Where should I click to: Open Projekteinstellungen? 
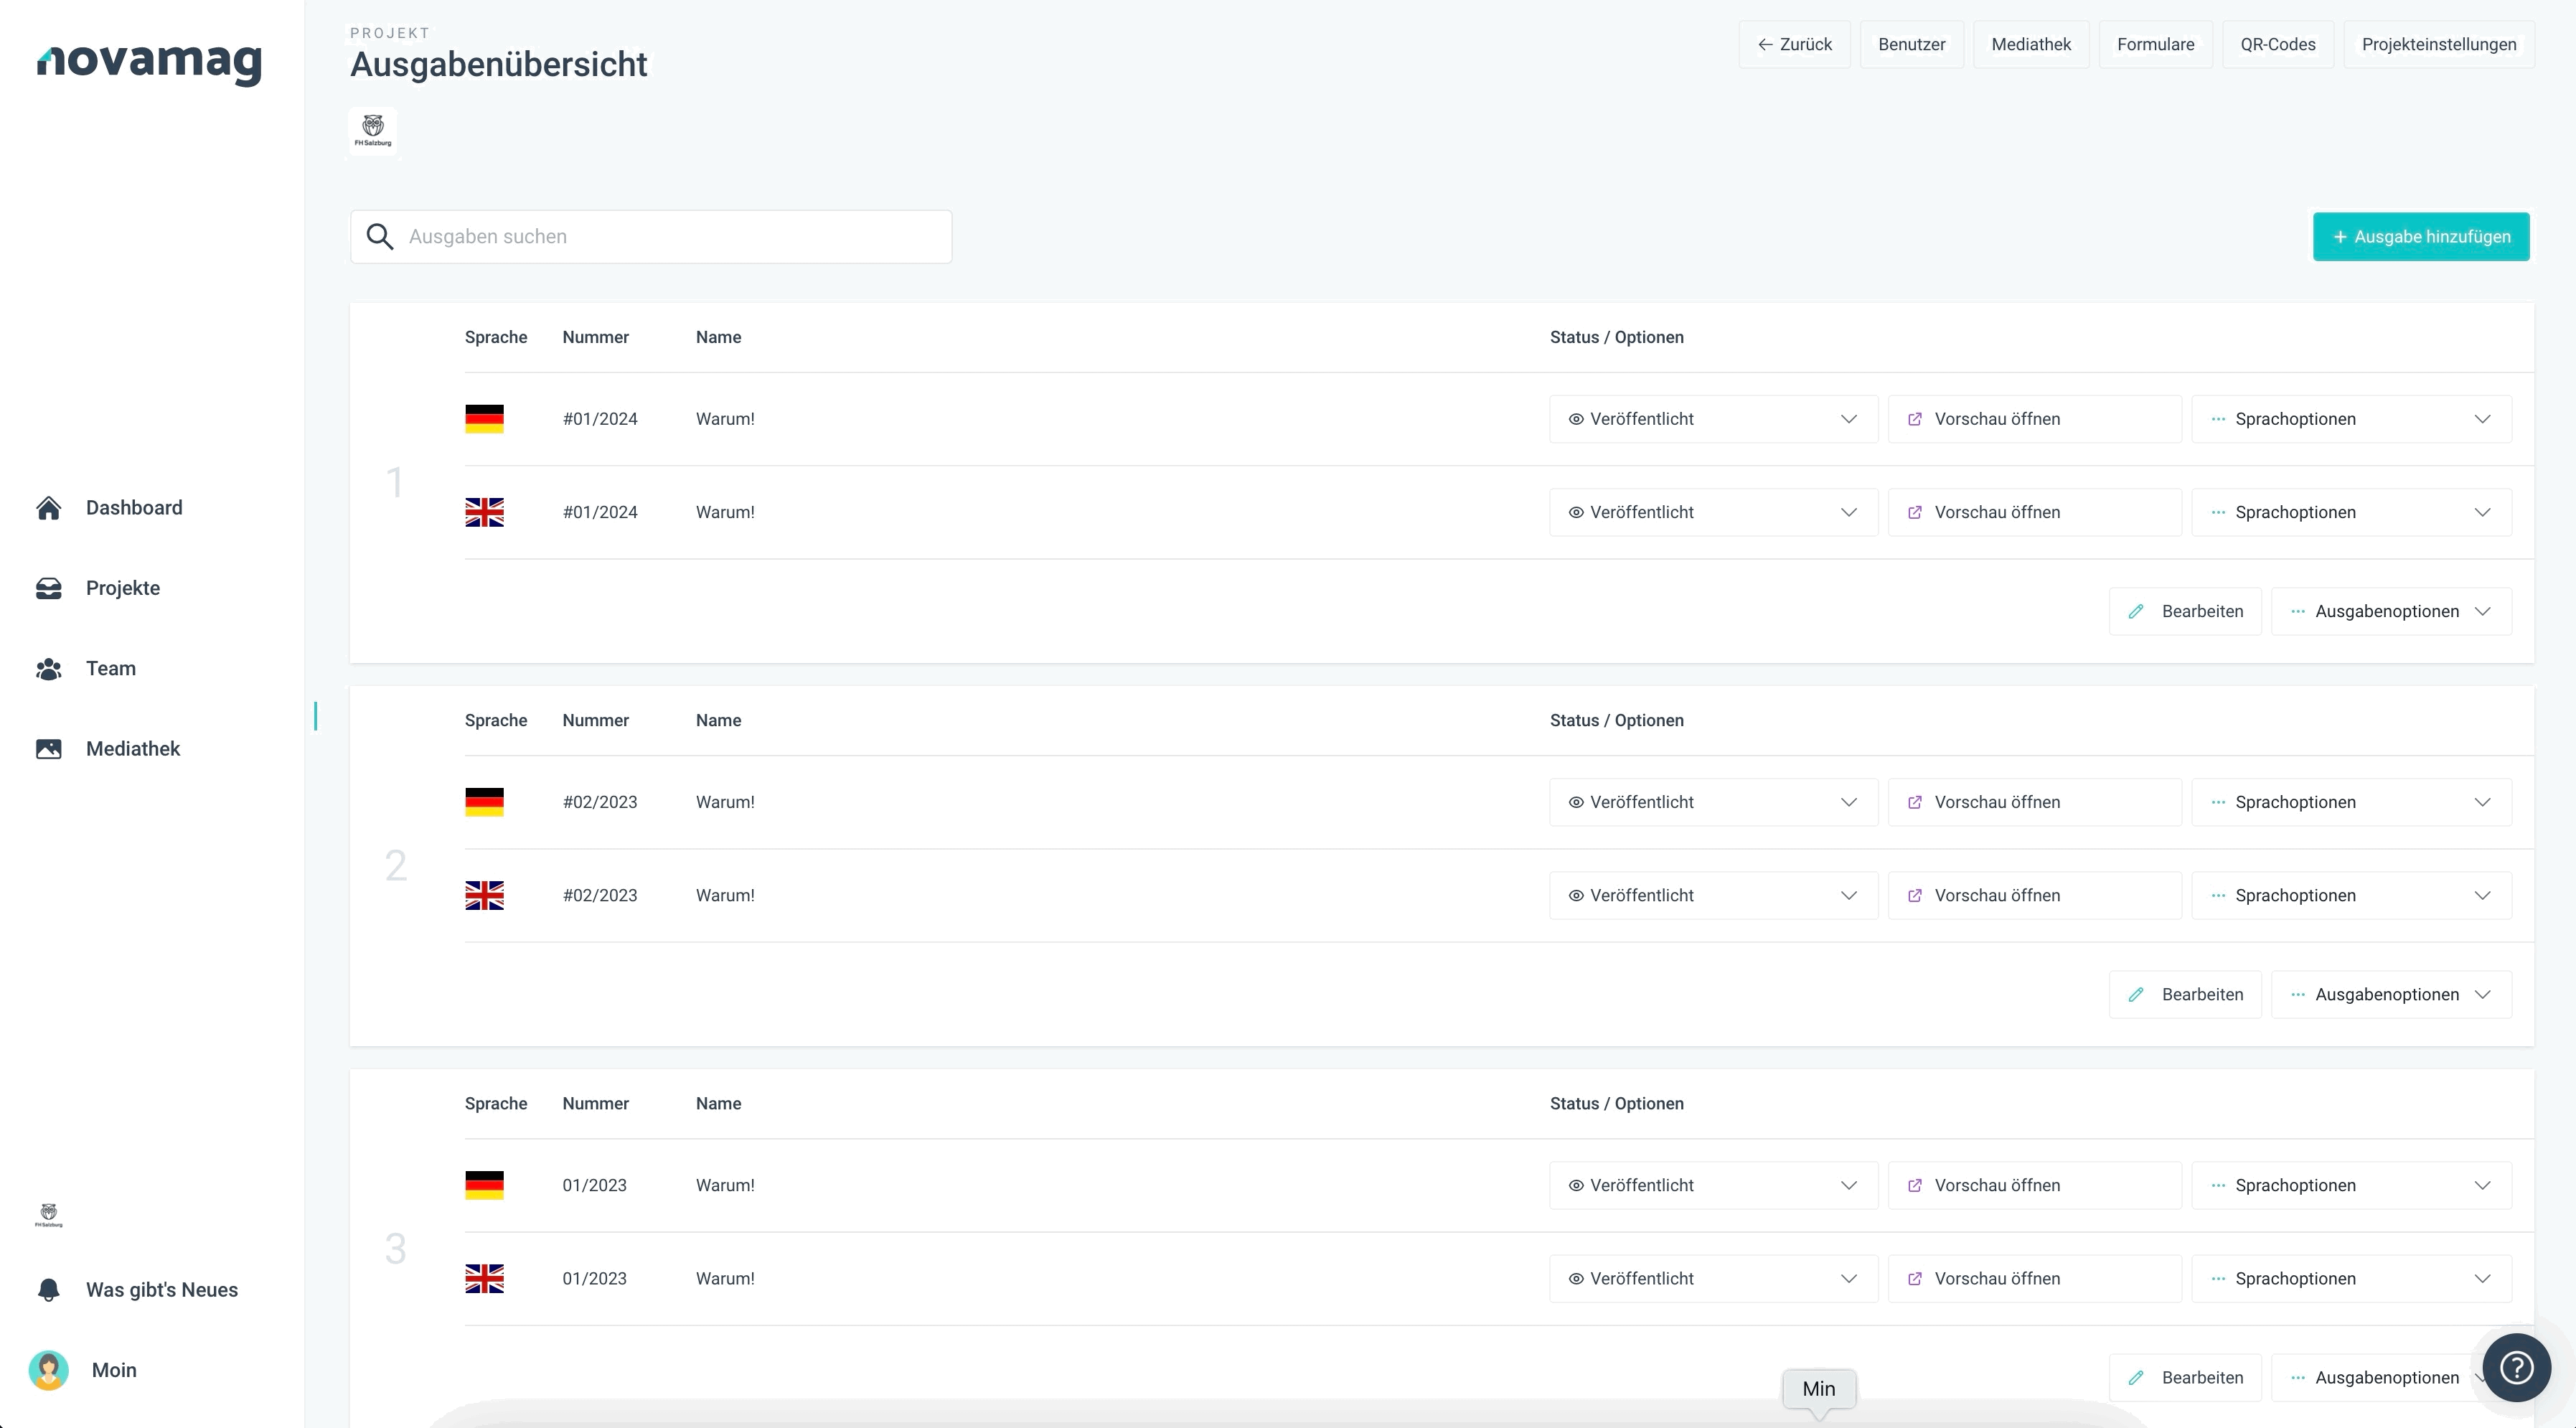tap(2439, 44)
